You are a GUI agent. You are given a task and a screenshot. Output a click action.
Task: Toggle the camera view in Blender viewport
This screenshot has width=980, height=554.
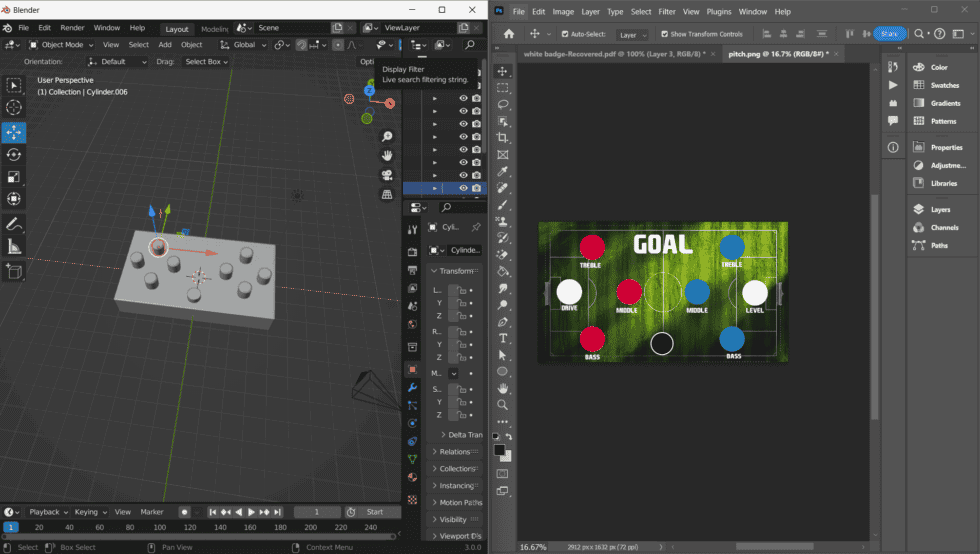click(387, 175)
